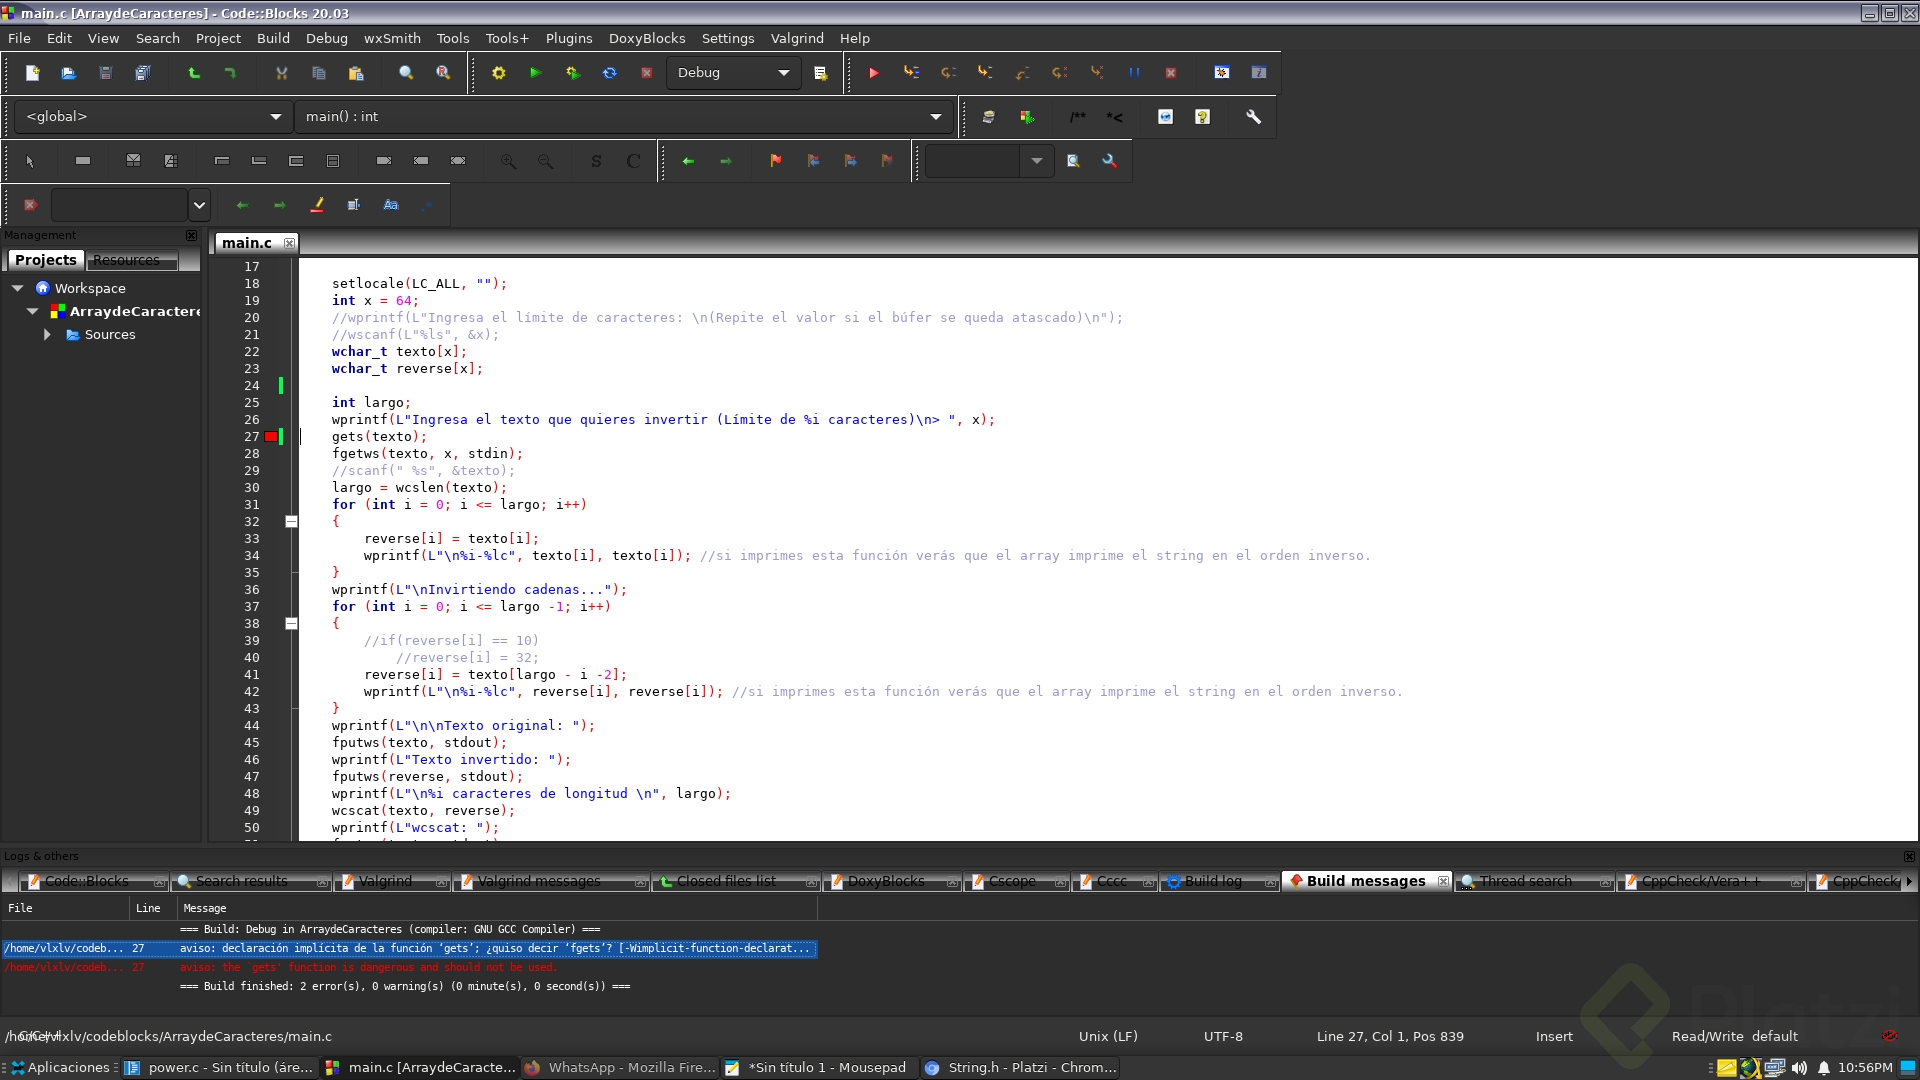
Task: Collapse the code fold at line 32
Action: point(291,522)
